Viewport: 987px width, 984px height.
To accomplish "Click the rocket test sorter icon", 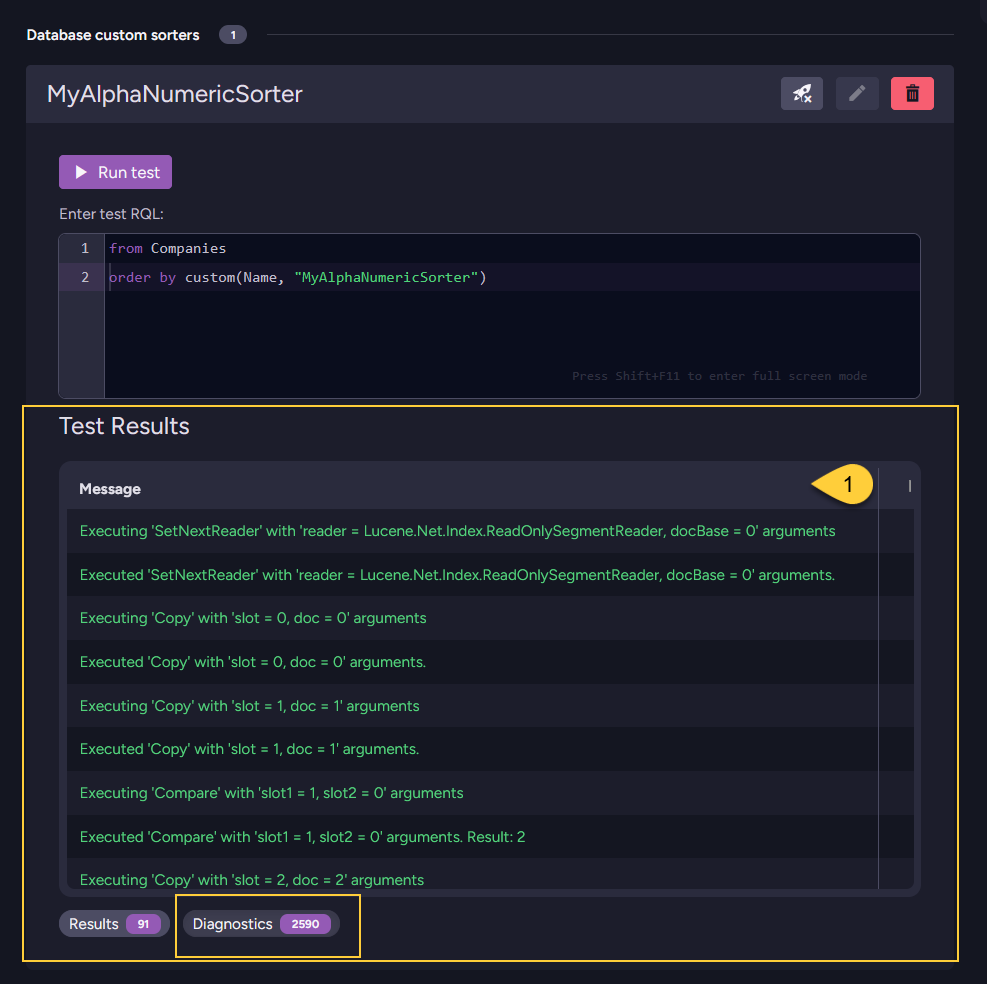I will (801, 94).
